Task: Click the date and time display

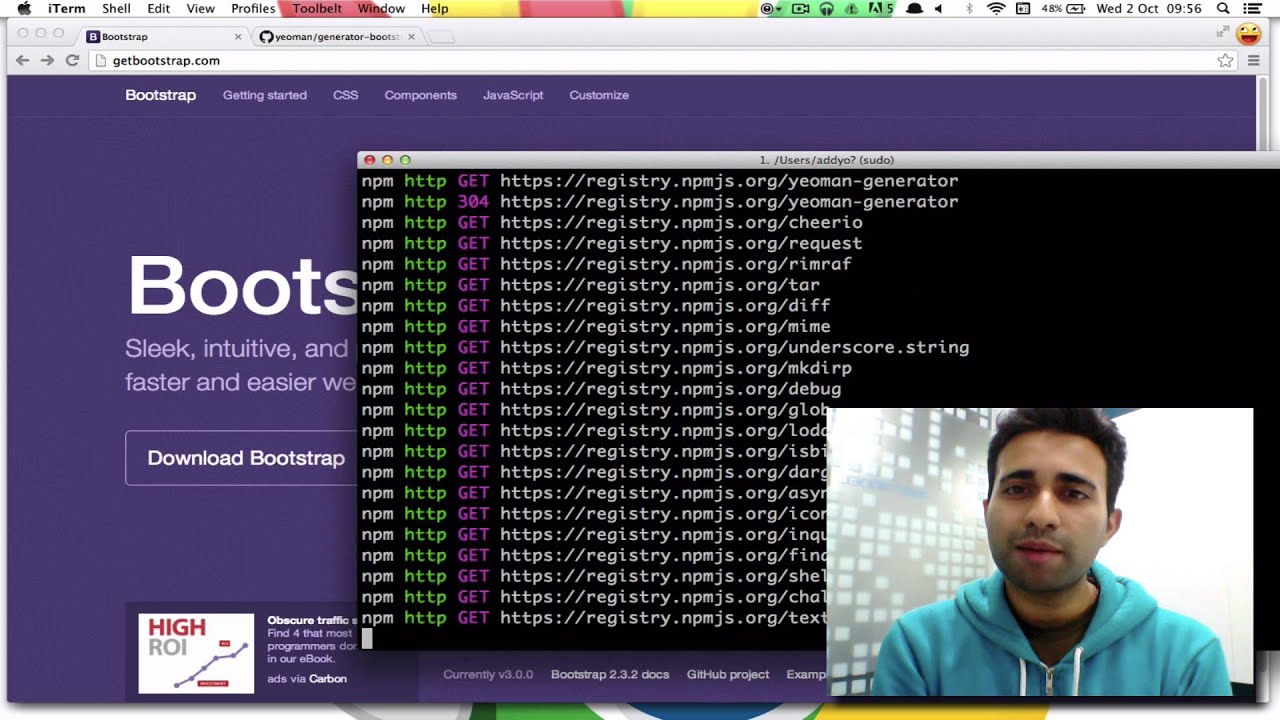Action: pyautogui.click(x=1149, y=8)
